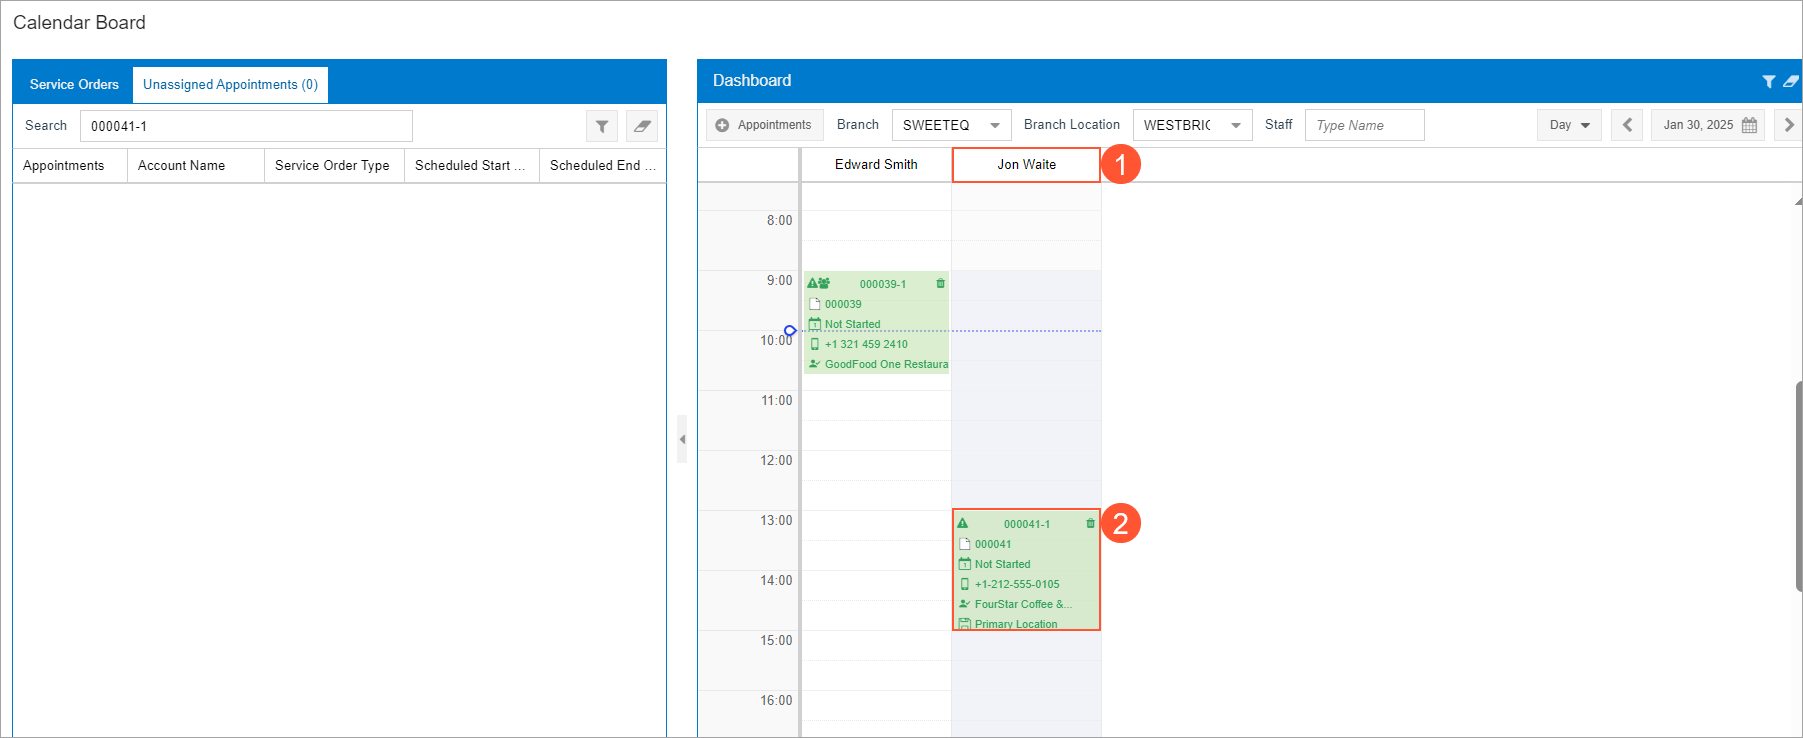Click the eraser clear-filter icon beside Search
The height and width of the screenshot is (738, 1803).
642,126
